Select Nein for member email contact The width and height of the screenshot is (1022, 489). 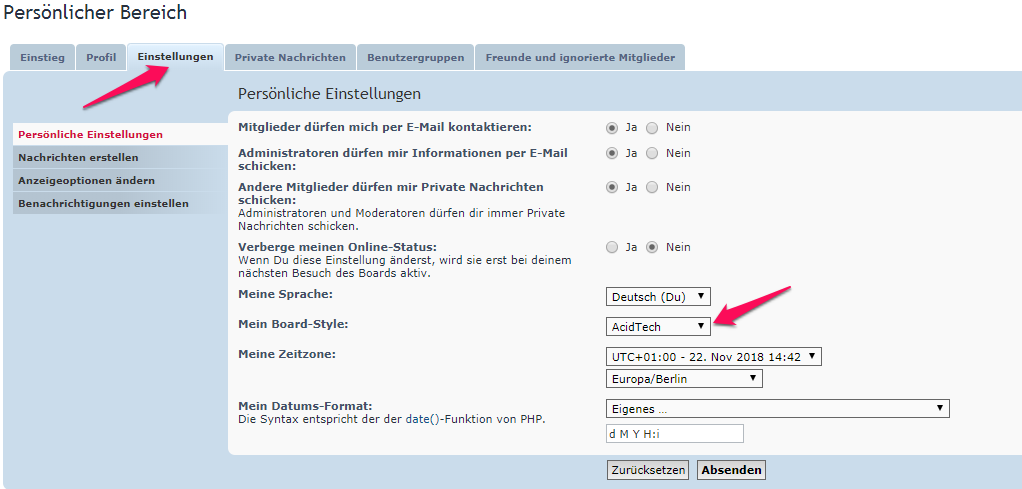click(x=652, y=128)
